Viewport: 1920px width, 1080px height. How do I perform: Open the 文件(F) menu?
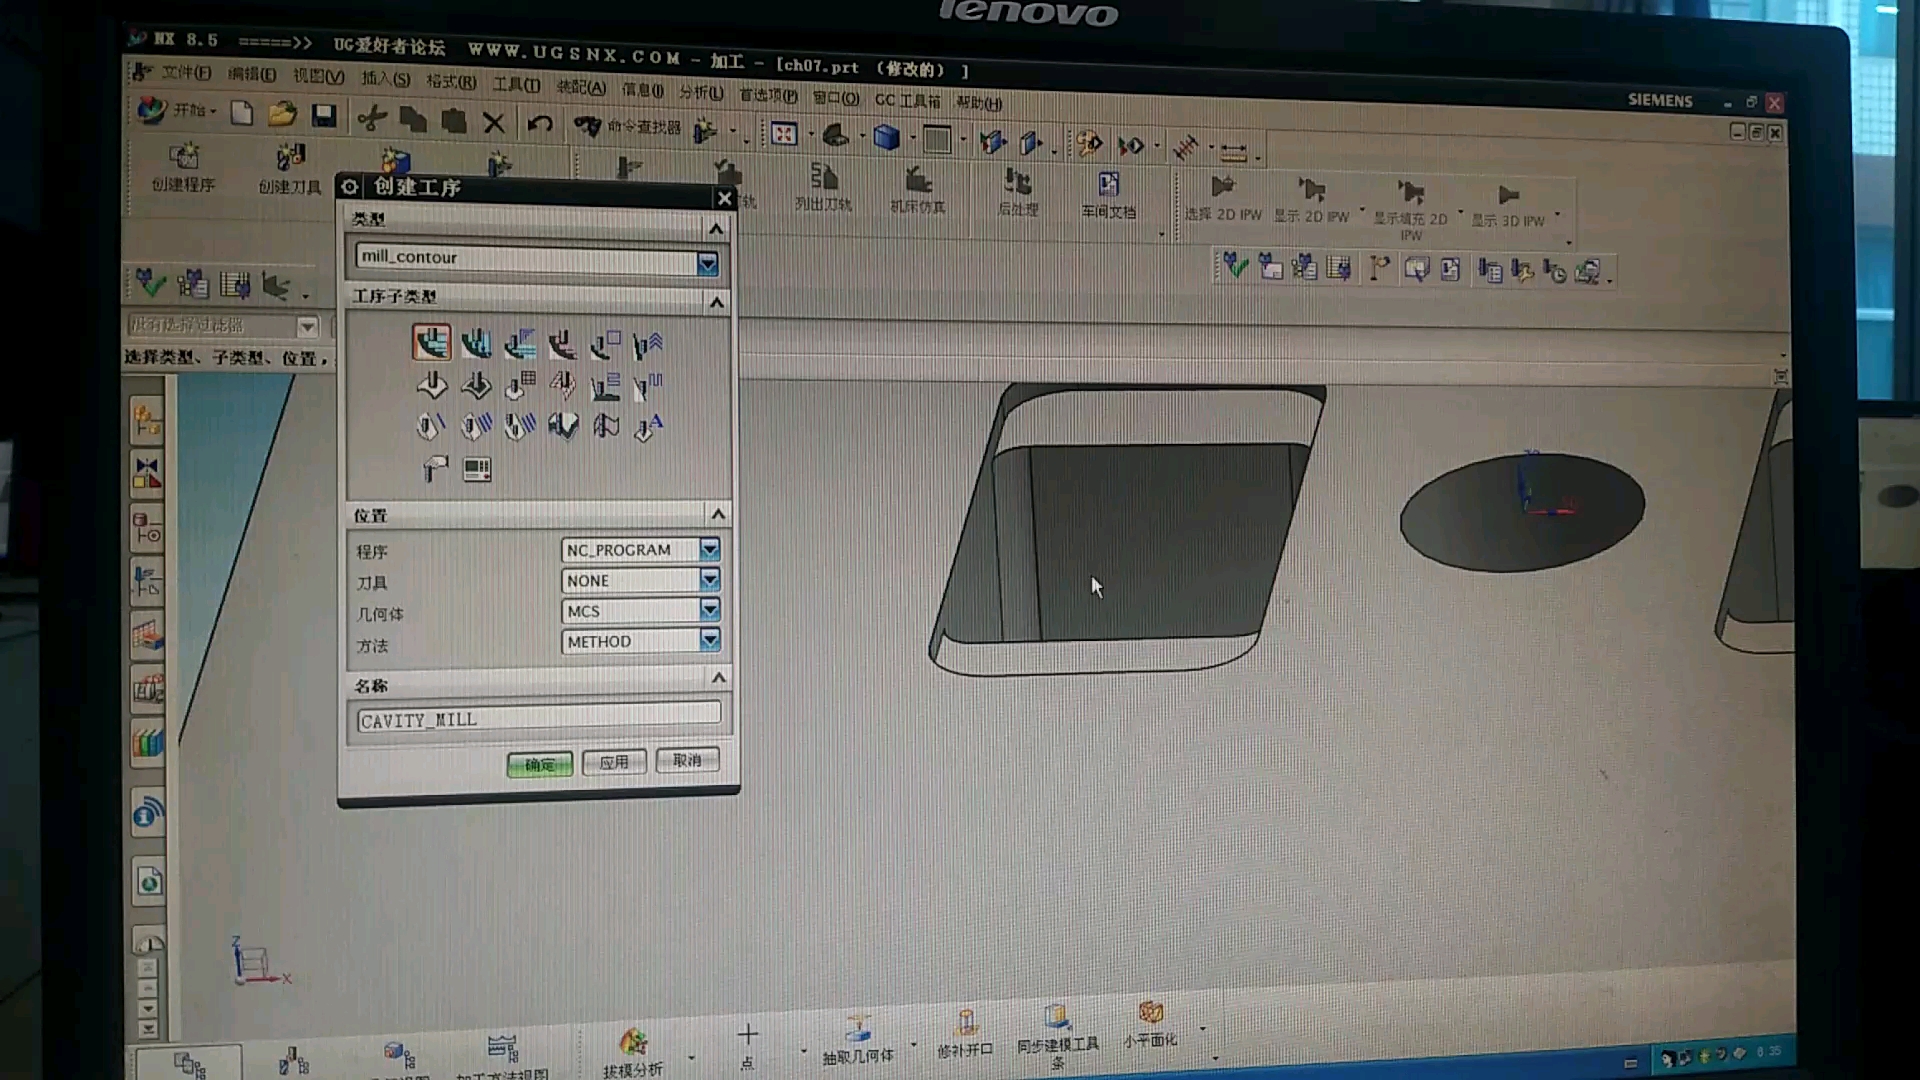tap(186, 72)
